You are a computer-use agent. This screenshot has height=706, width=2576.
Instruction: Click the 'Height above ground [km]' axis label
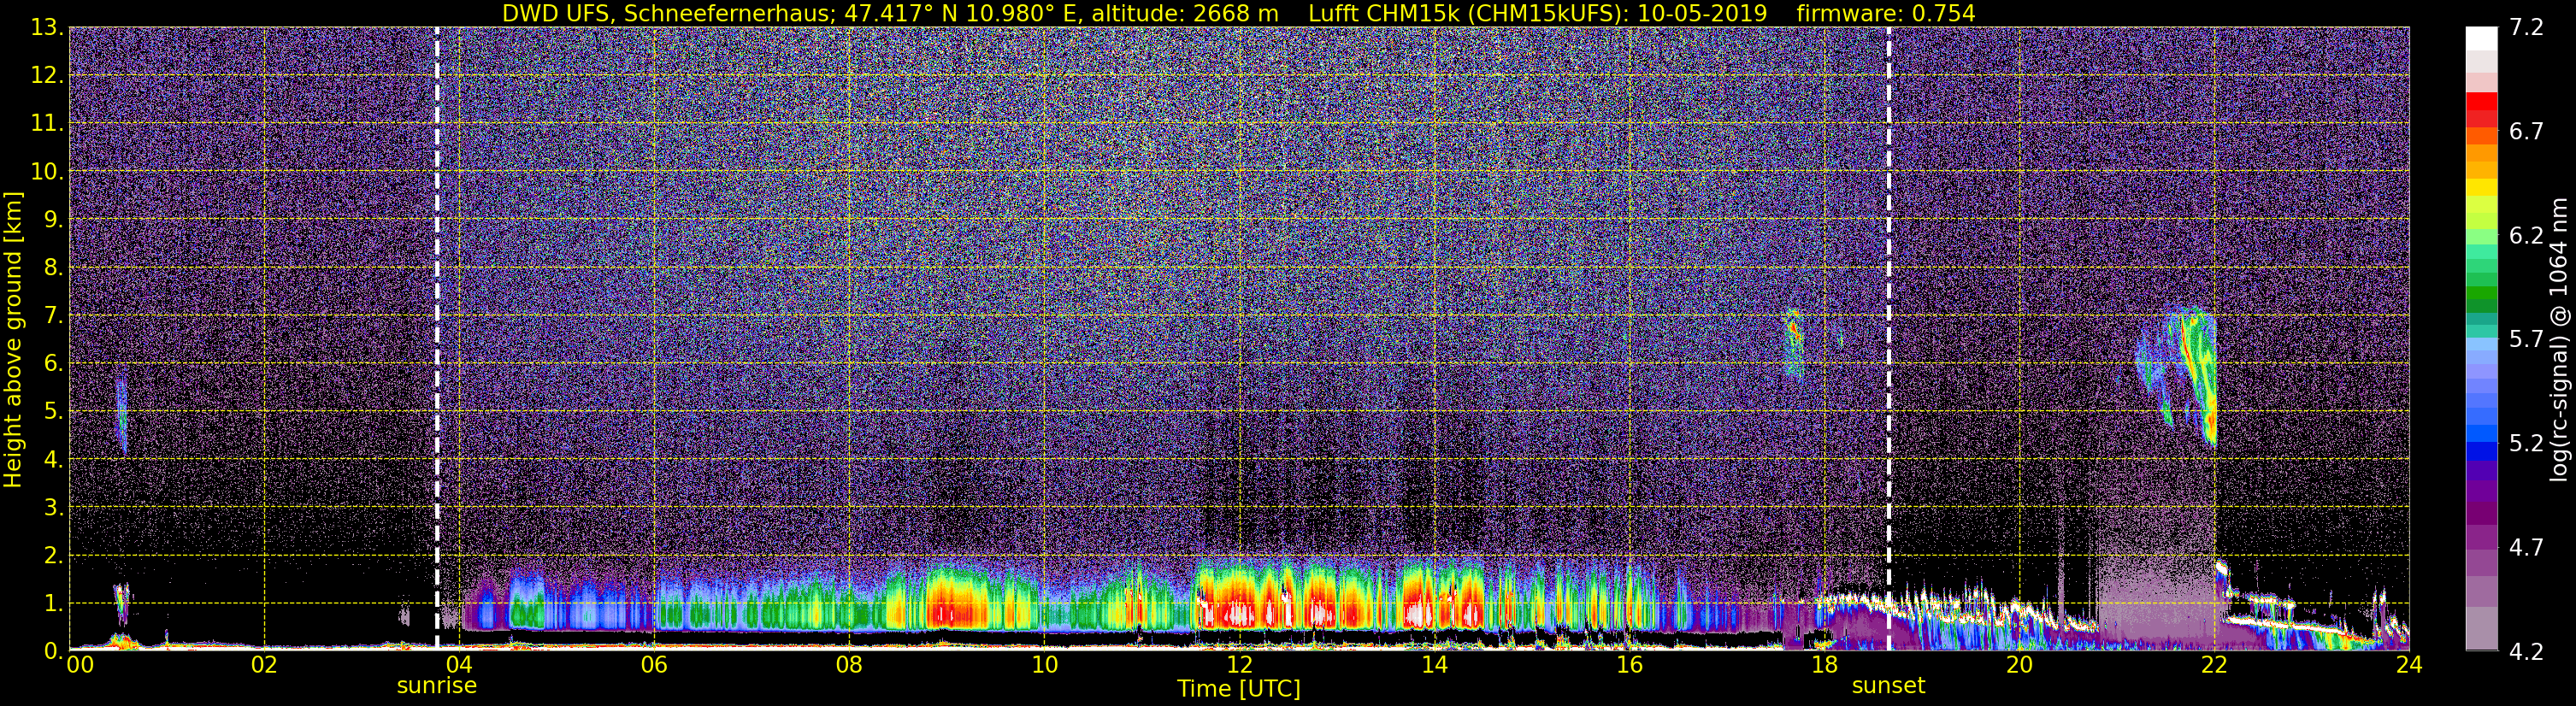(13, 340)
